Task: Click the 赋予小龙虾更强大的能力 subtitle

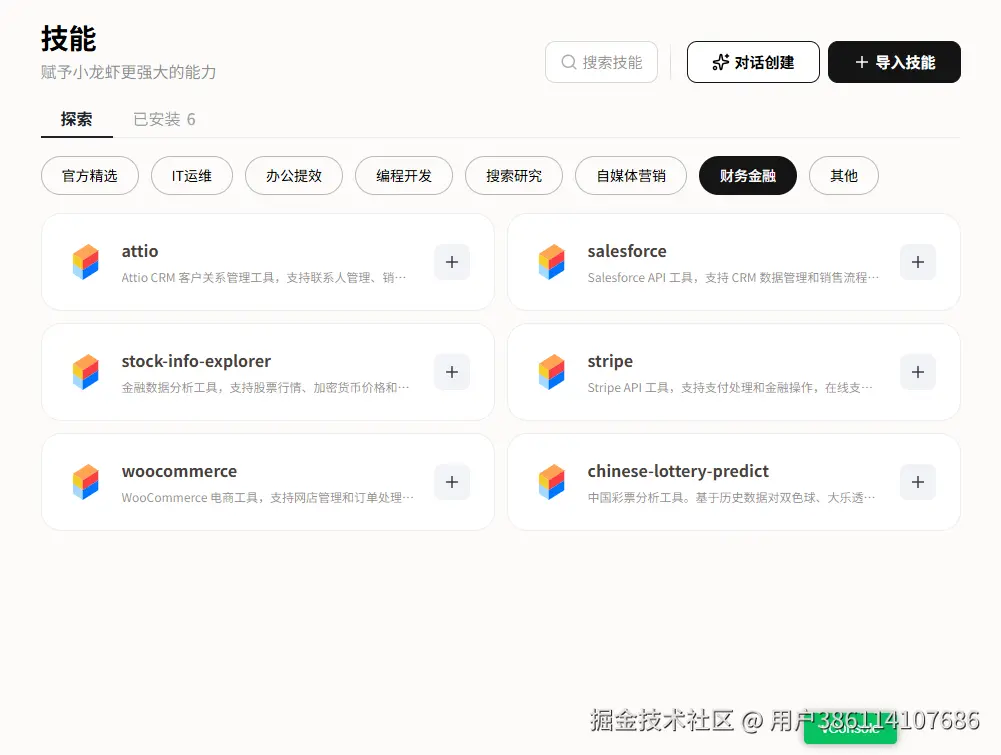Action: click(128, 72)
